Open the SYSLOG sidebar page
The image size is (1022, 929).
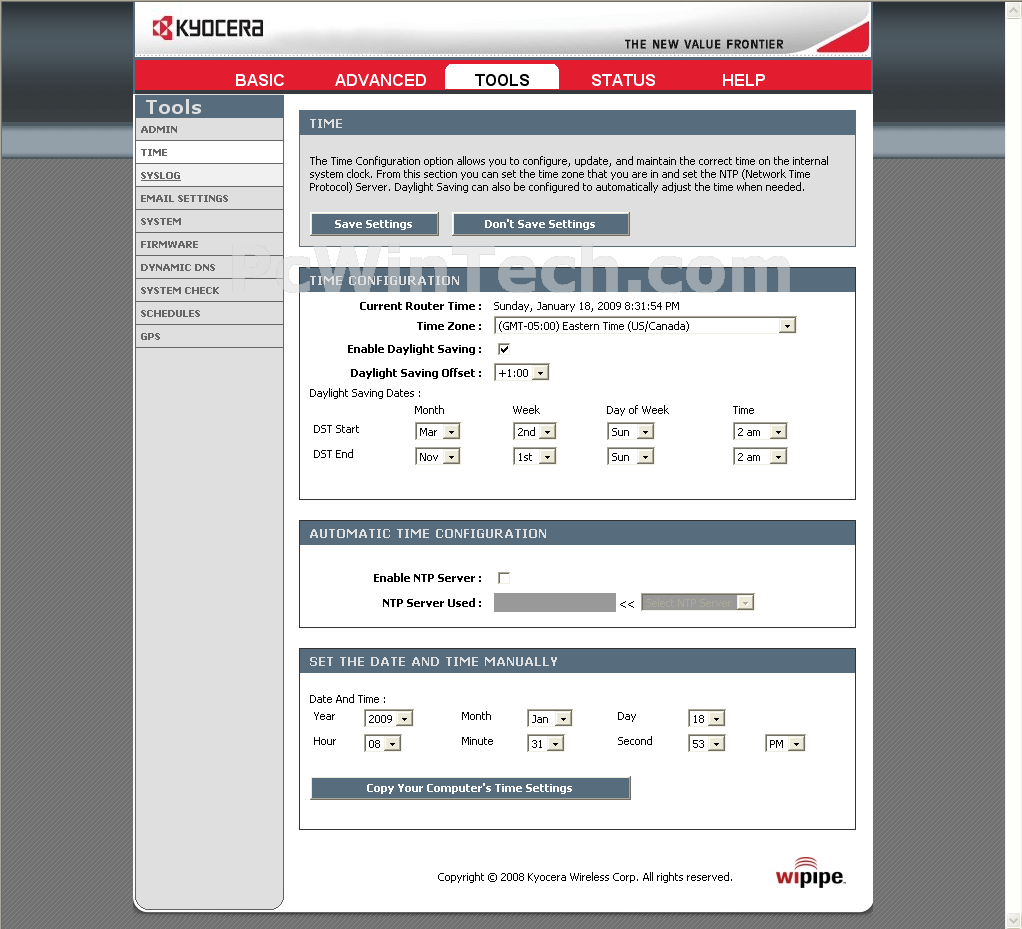coord(209,175)
